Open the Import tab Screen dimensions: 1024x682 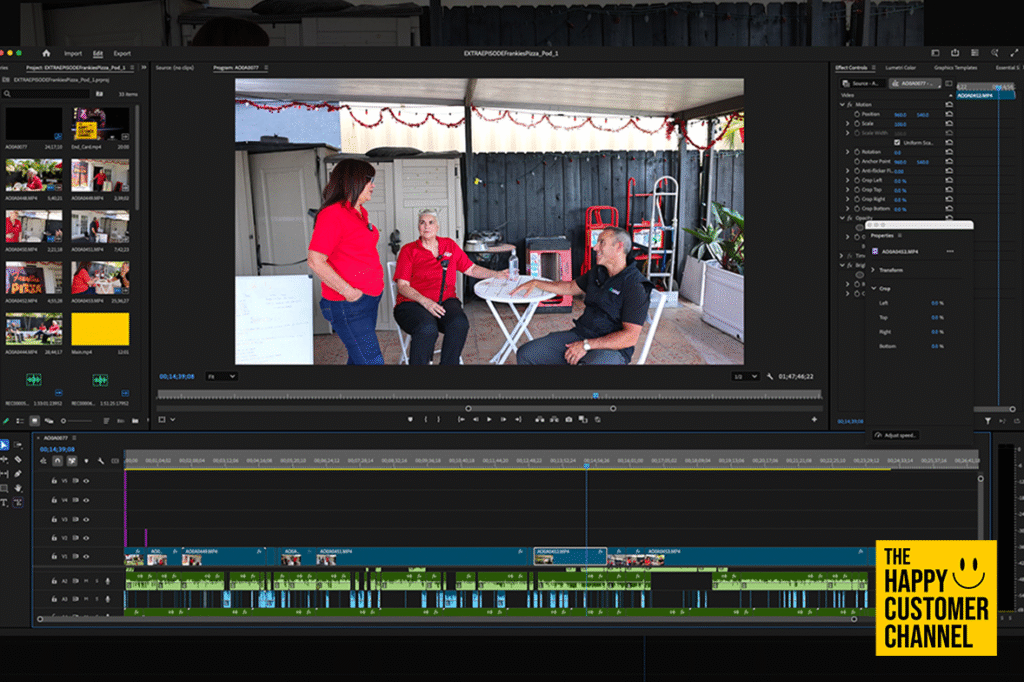tap(73, 54)
